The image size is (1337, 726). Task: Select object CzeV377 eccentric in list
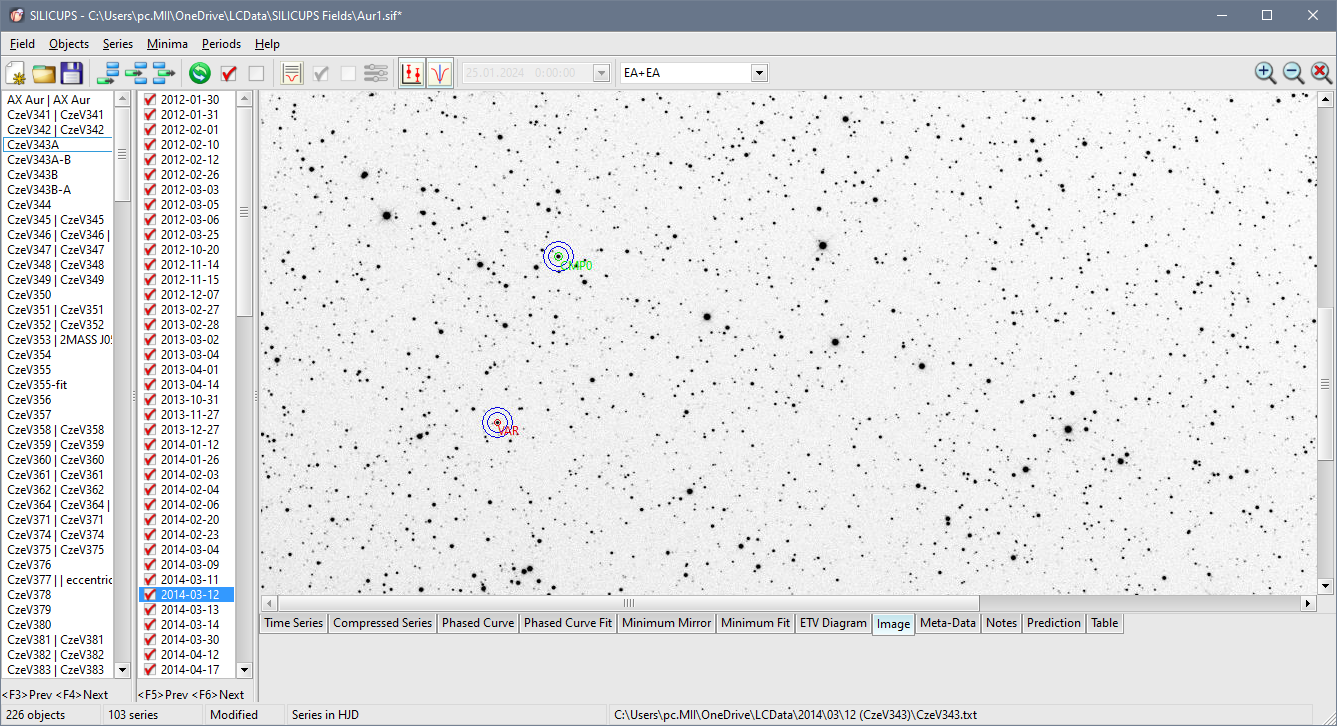coord(59,580)
